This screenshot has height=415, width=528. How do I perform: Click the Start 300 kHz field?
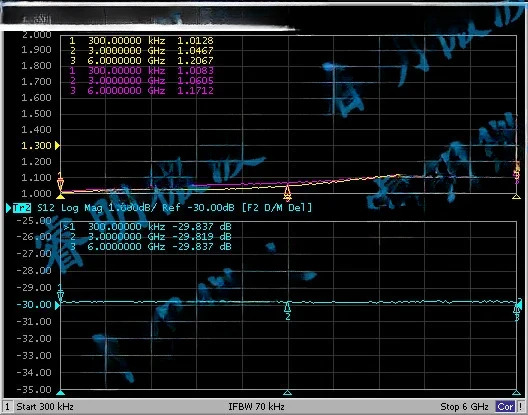click(45, 407)
